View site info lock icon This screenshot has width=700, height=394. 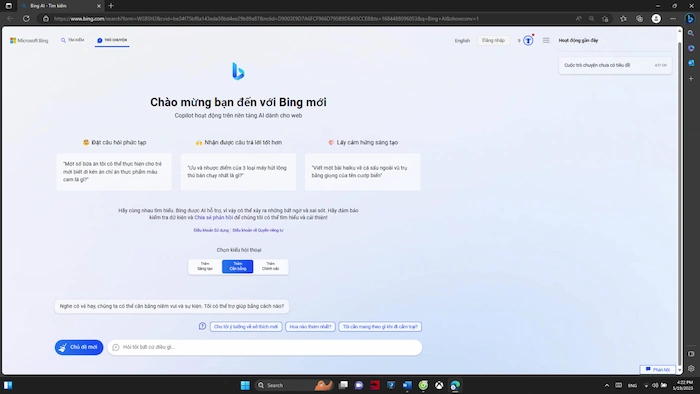click(x=46, y=19)
